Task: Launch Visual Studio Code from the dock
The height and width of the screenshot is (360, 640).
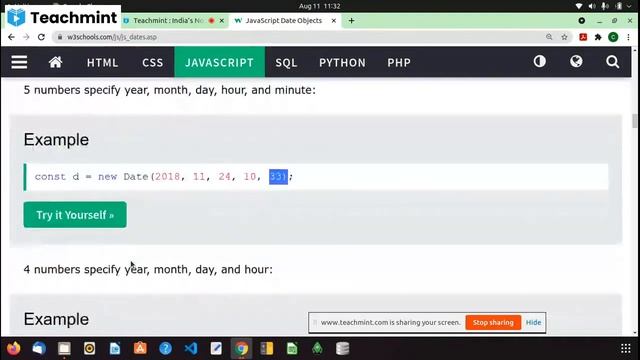Action: point(191,348)
